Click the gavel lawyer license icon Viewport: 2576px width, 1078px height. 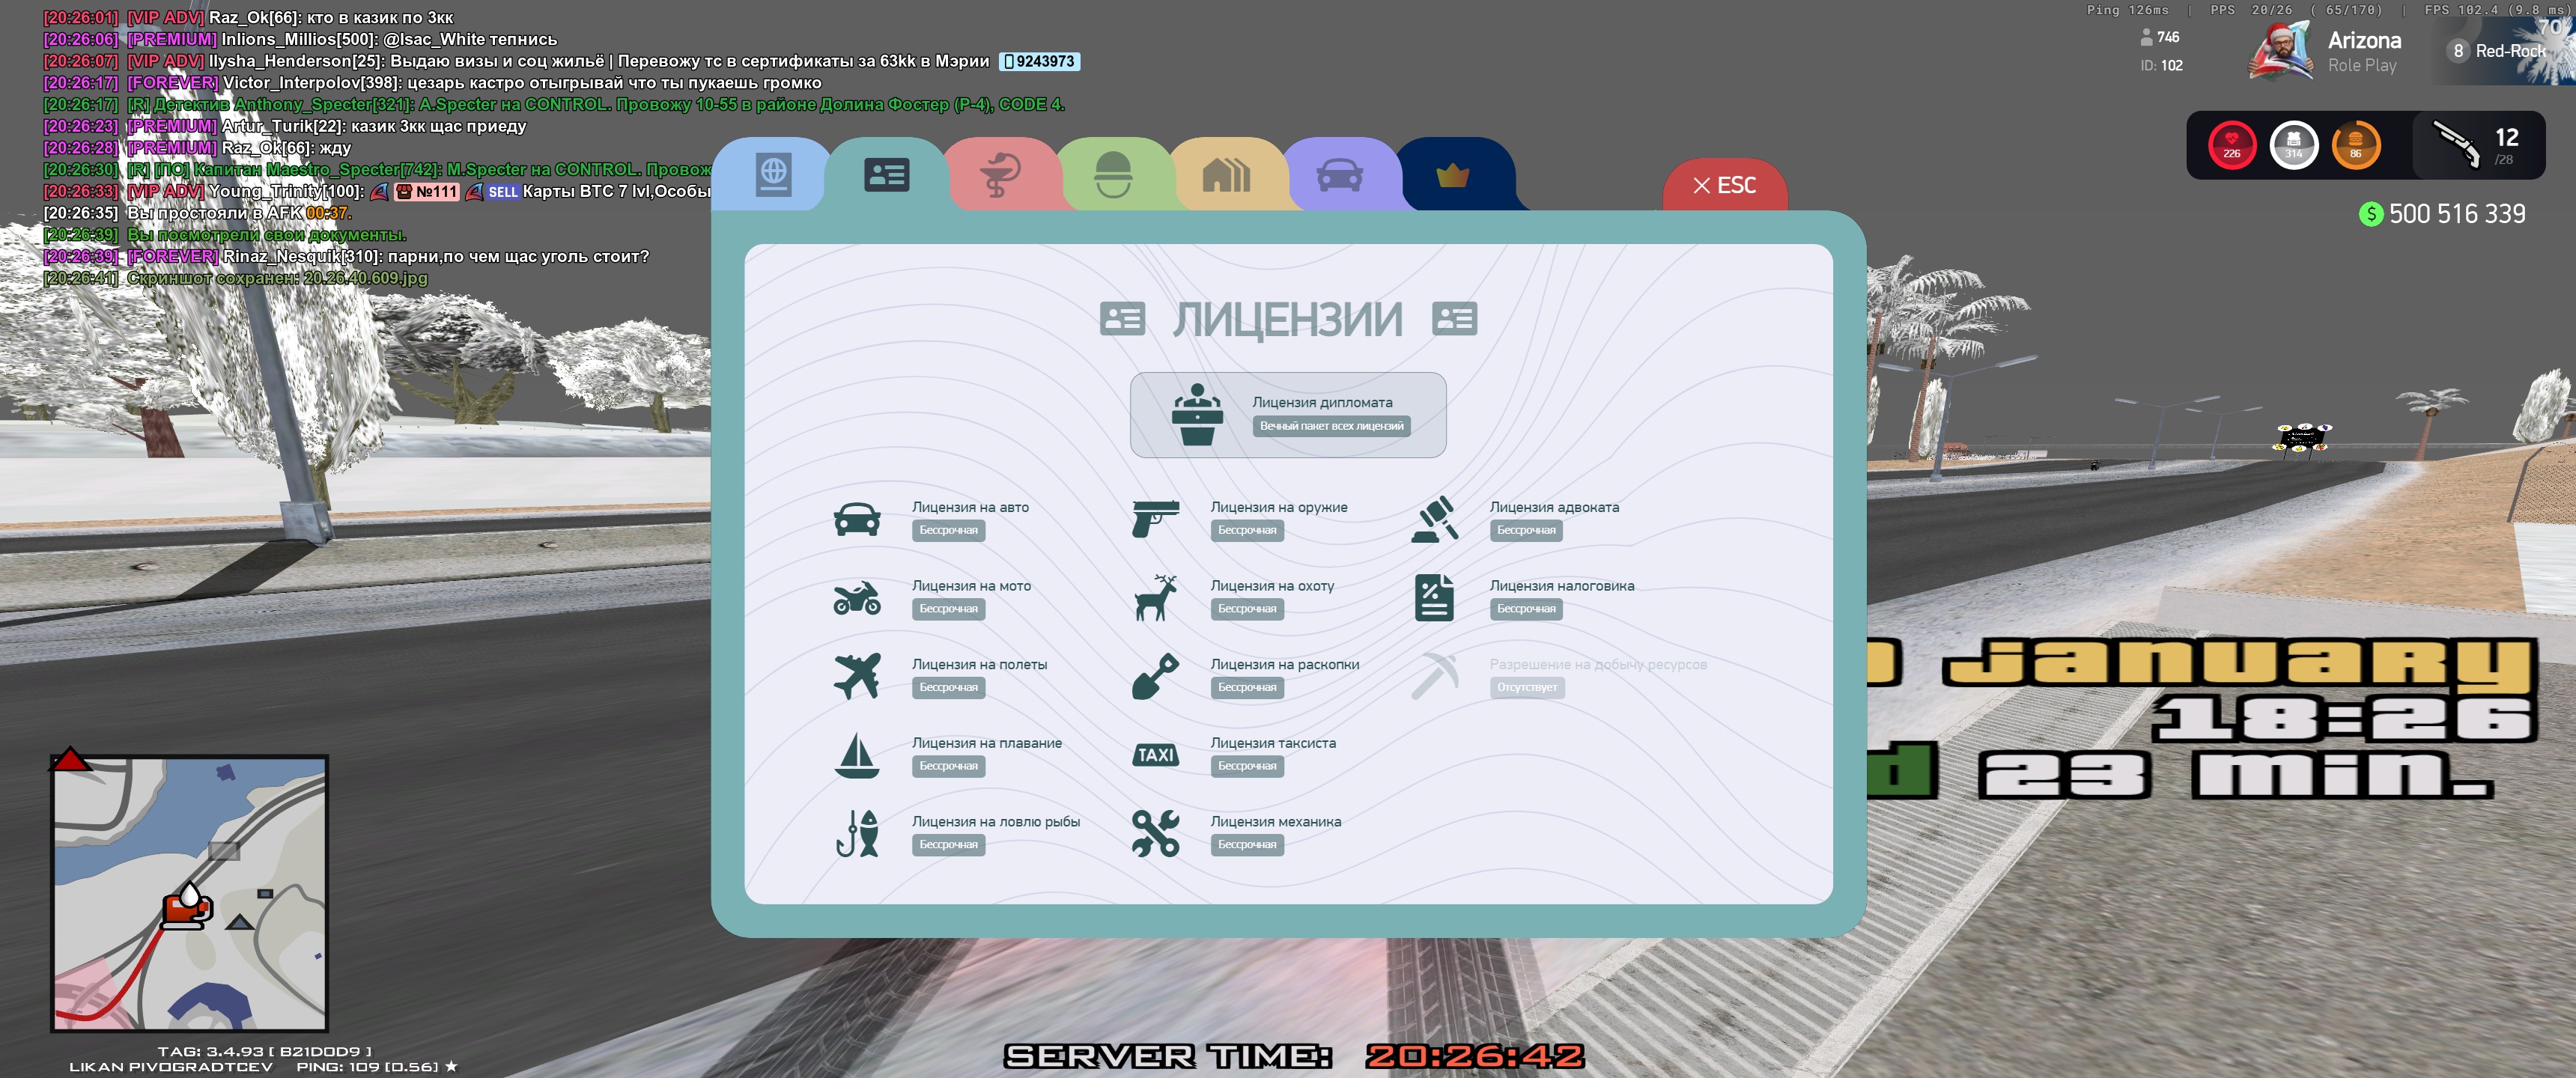[x=1434, y=519]
